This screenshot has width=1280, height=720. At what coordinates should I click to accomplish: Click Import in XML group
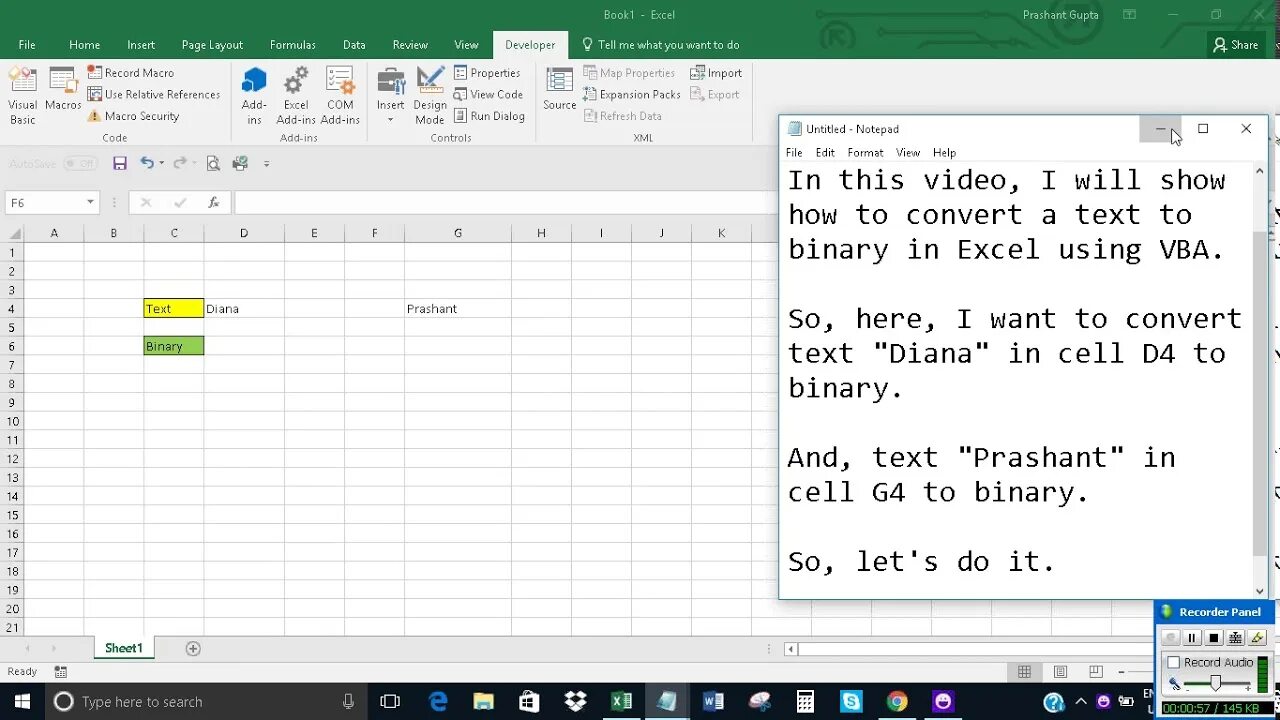[x=716, y=73]
